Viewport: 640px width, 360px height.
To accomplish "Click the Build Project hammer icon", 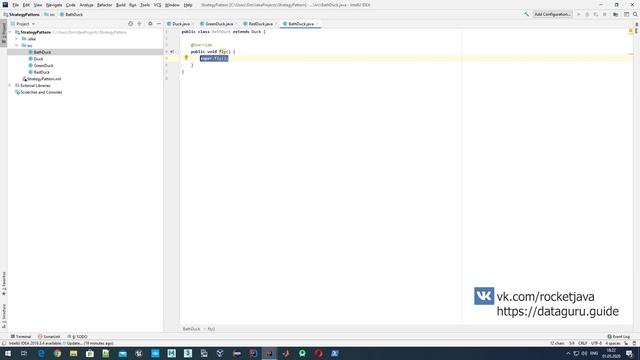I will pos(526,14).
